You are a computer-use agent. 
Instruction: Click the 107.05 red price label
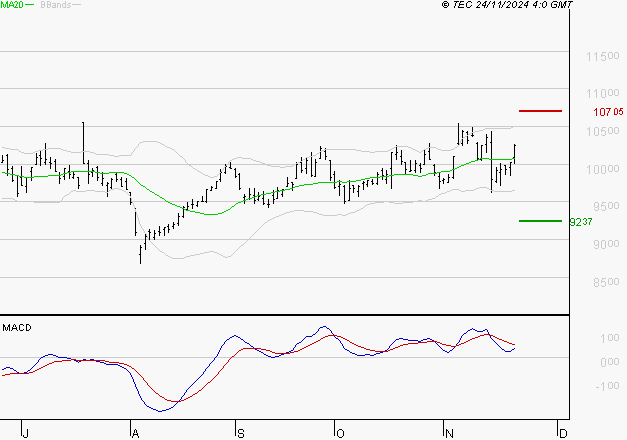608,112
